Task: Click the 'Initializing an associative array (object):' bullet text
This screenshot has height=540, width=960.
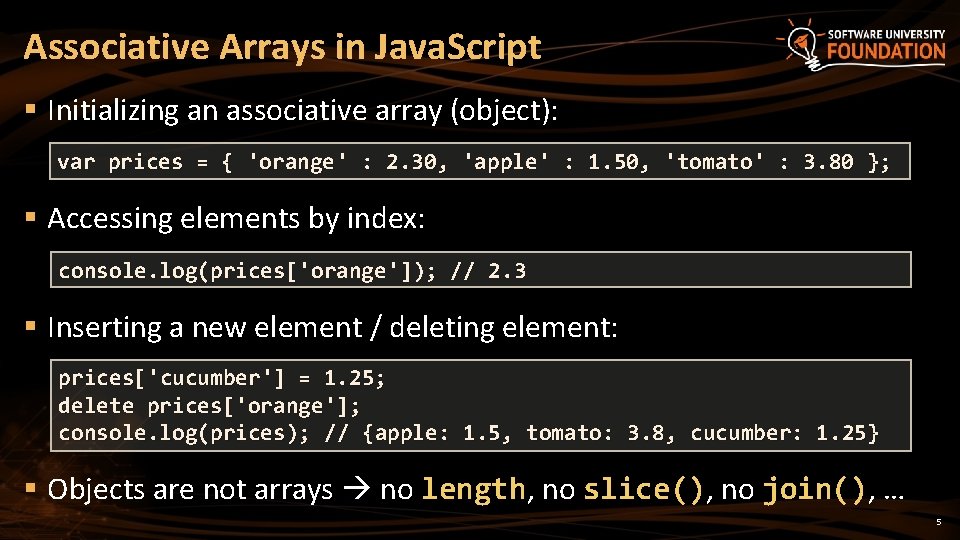Action: tap(302, 111)
